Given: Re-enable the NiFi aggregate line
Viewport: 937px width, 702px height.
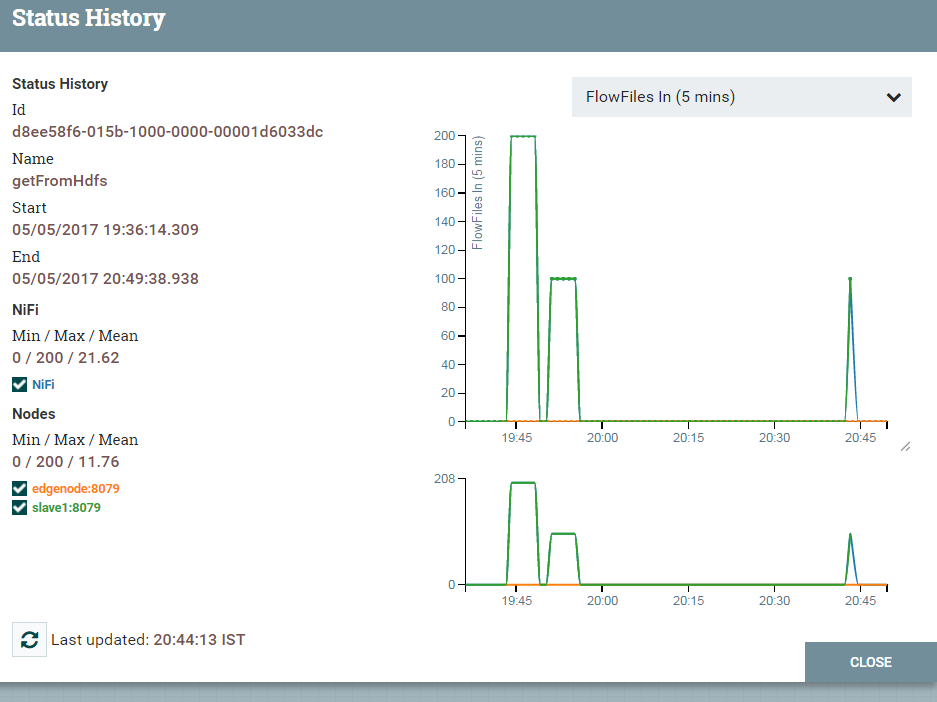Looking at the screenshot, I should pos(17,384).
